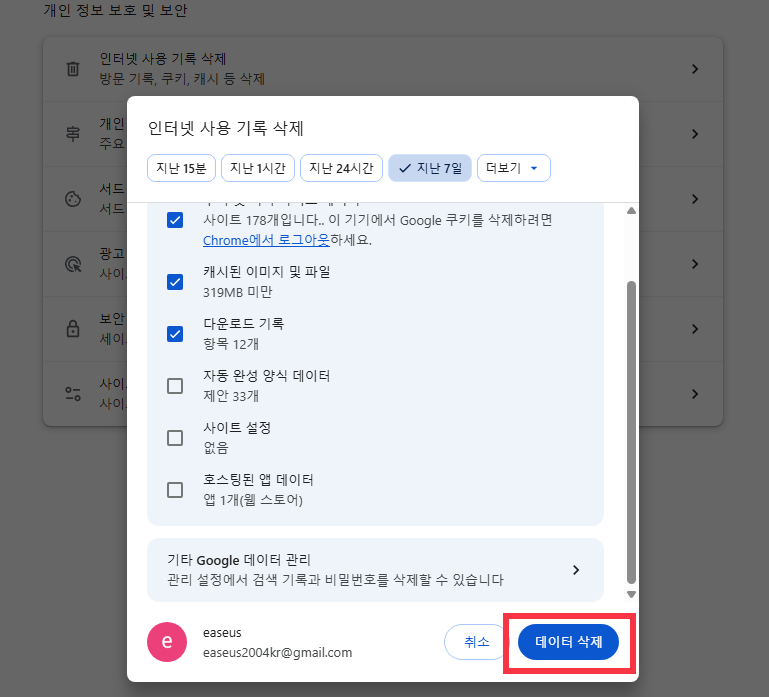Click easeus2004kr@gmail.com account email
The image size is (769, 697).
pos(278,653)
